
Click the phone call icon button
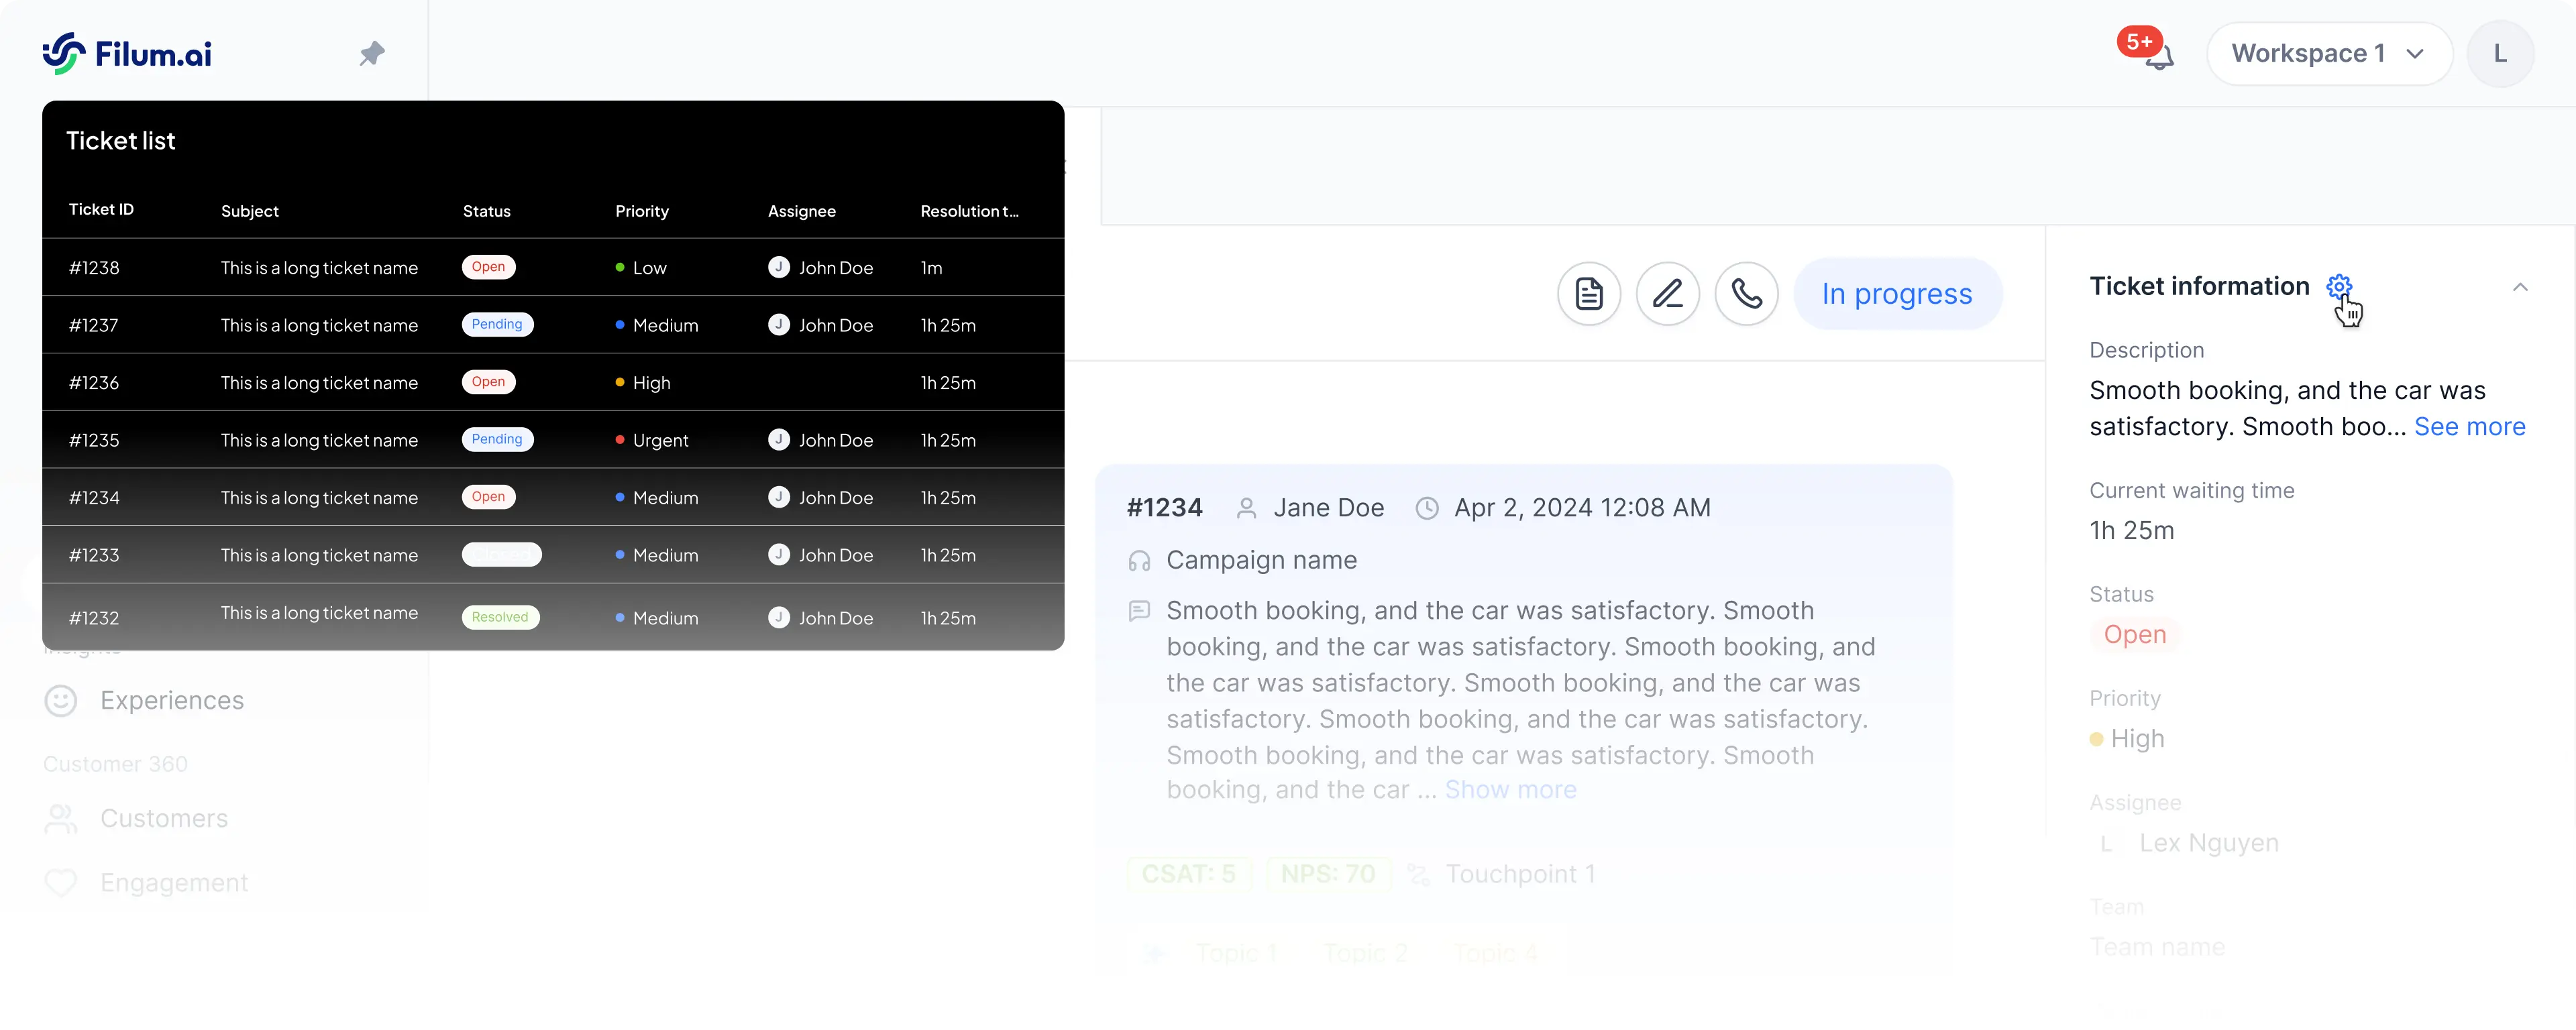[x=1746, y=294]
